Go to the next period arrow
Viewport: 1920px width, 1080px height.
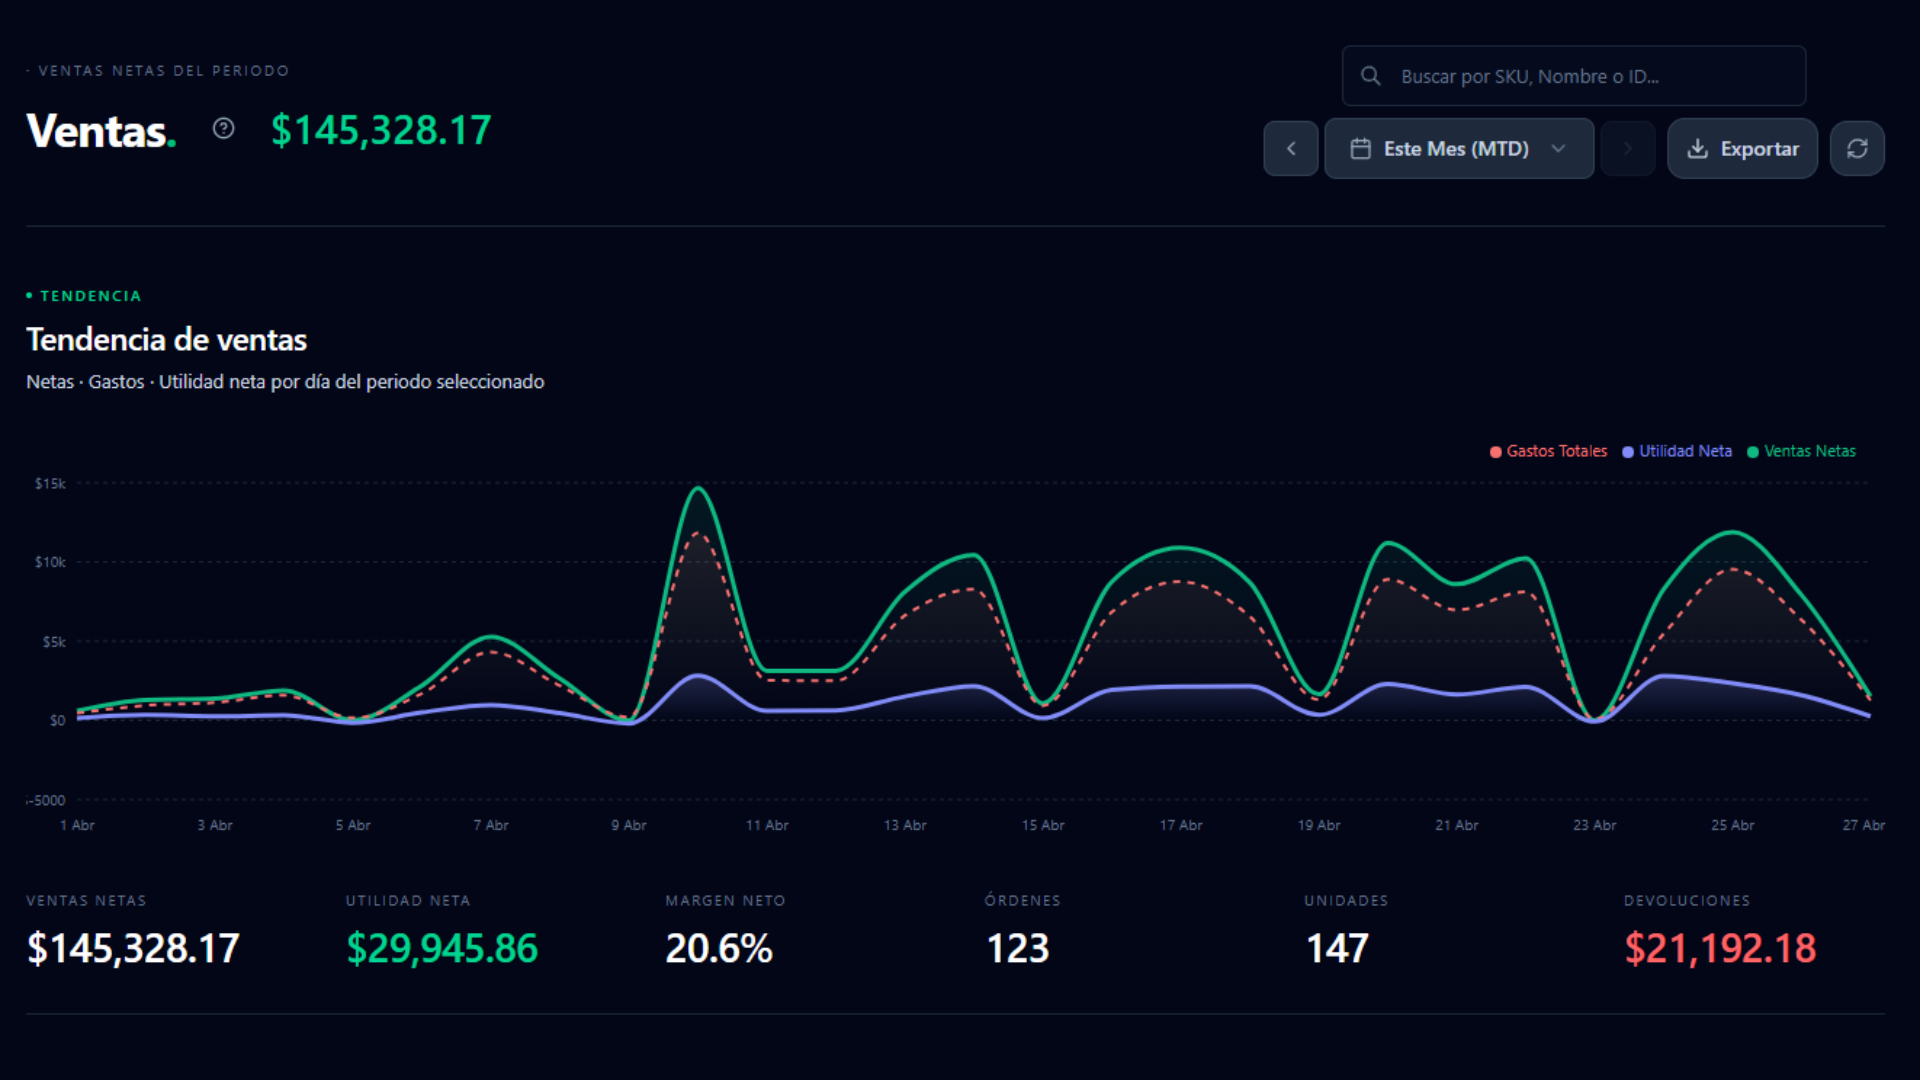[x=1627, y=149]
